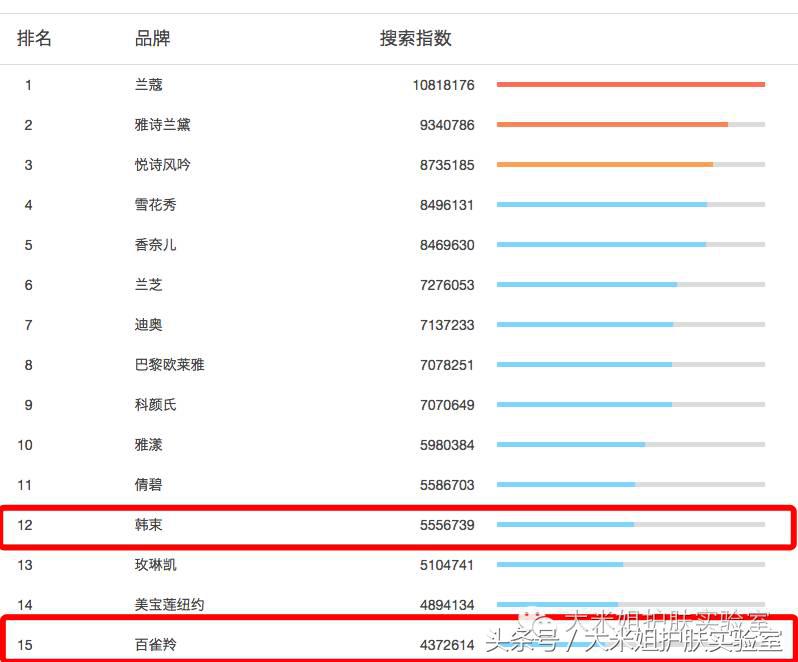
Task: Click search index value 5980384
Action: [447, 445]
